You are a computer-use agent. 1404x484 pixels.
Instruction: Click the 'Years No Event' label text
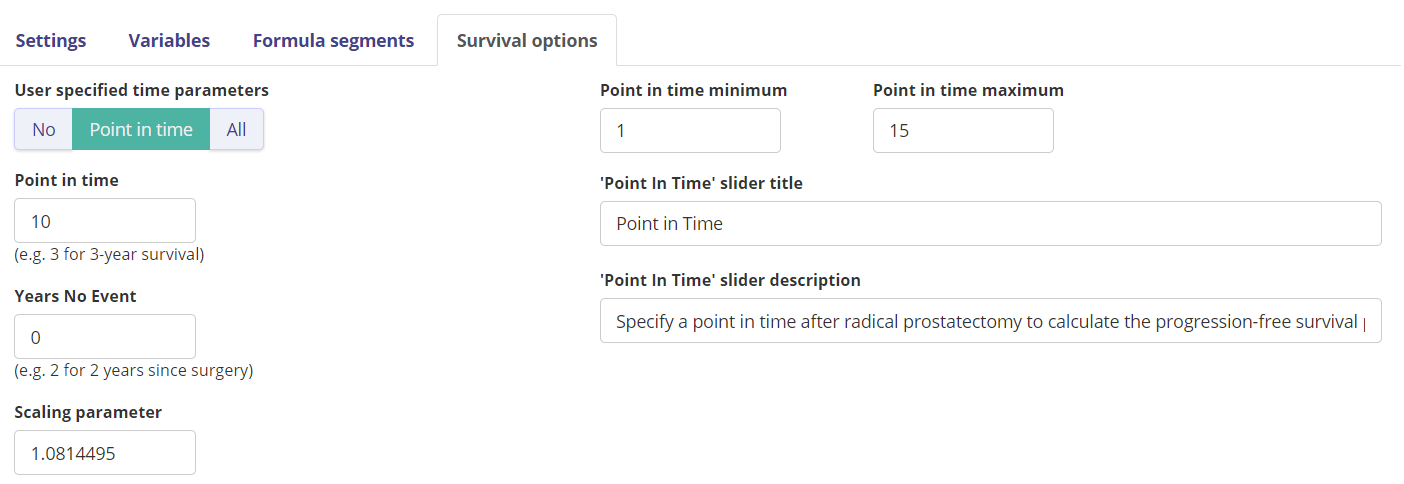pyautogui.click(x=76, y=296)
